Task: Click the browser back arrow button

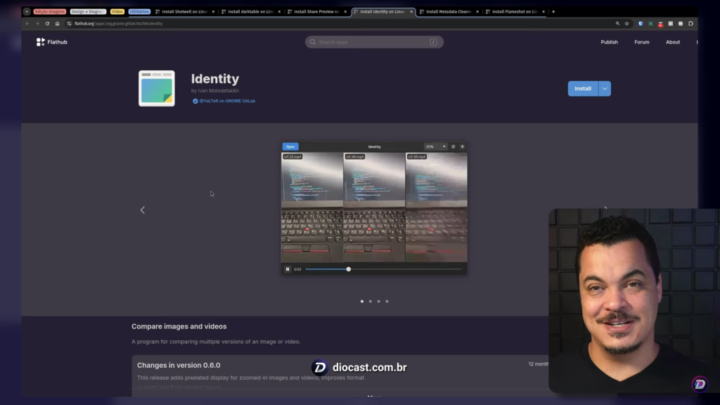Action: [x=27, y=23]
